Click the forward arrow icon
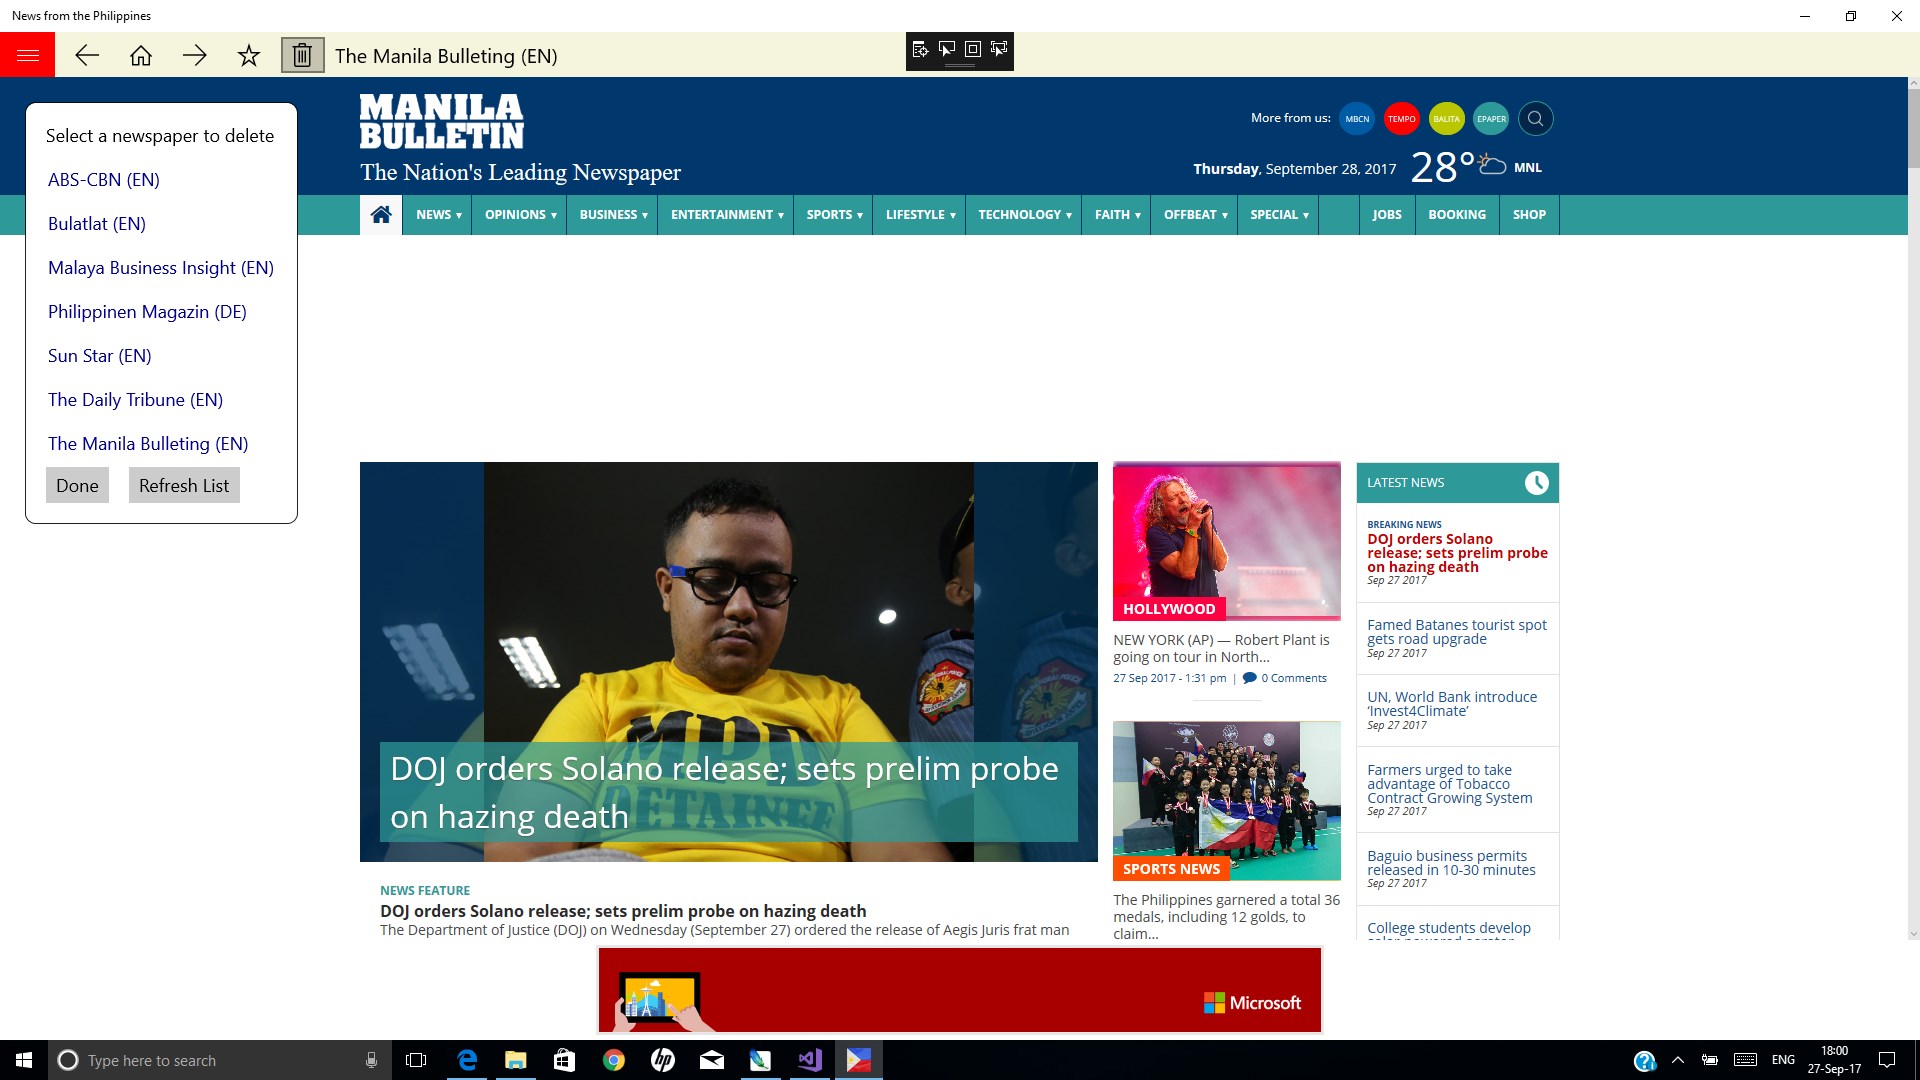This screenshot has width=1920, height=1080. tap(195, 55)
